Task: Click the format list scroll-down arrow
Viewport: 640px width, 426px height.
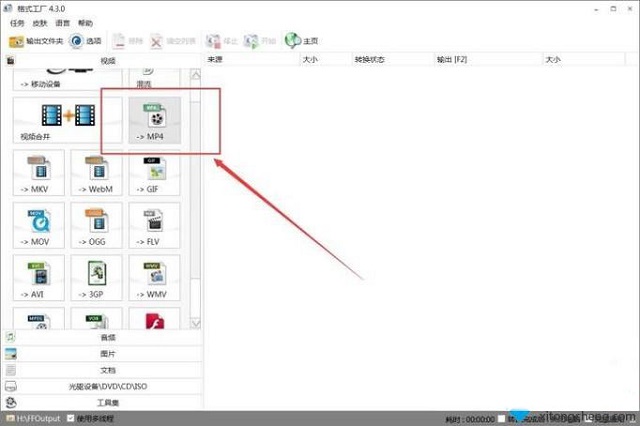Action: point(196,324)
